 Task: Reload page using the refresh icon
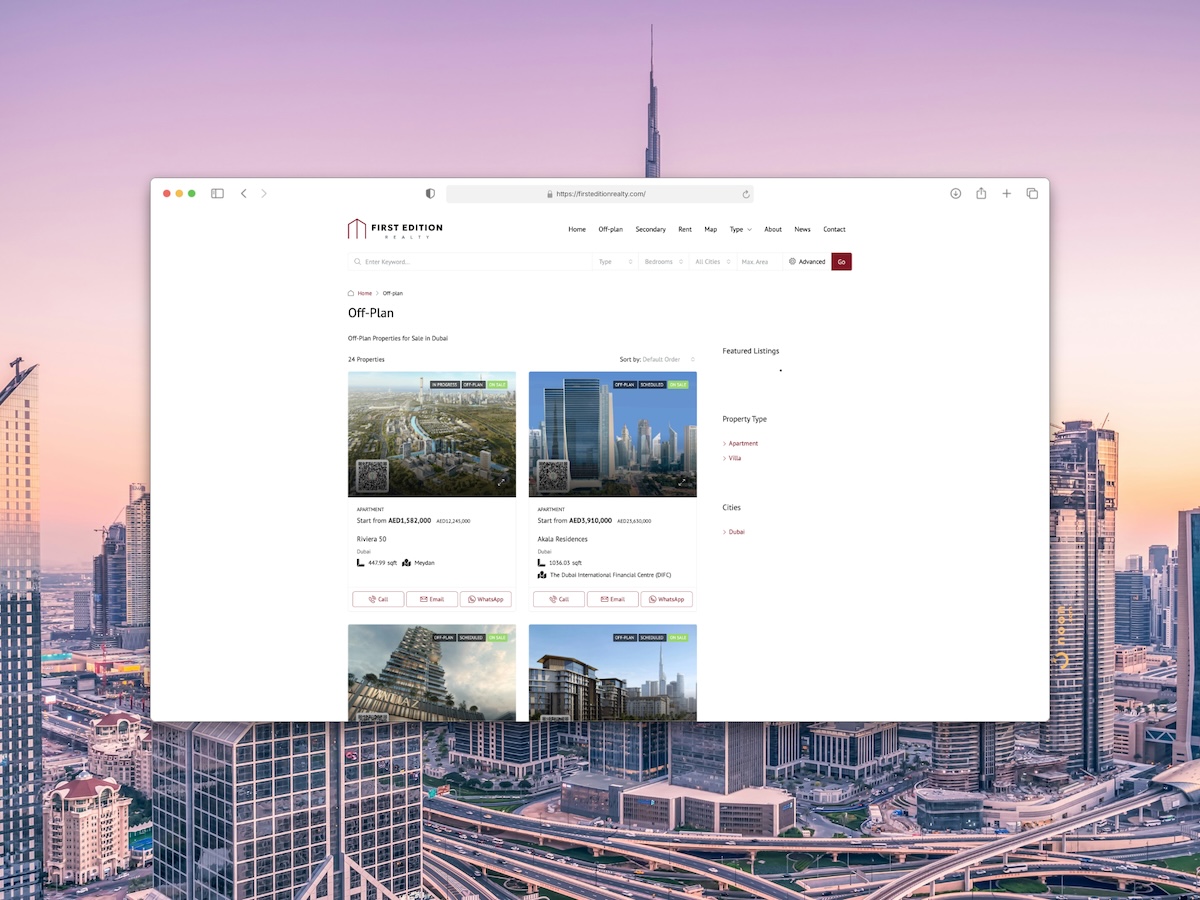coord(746,194)
